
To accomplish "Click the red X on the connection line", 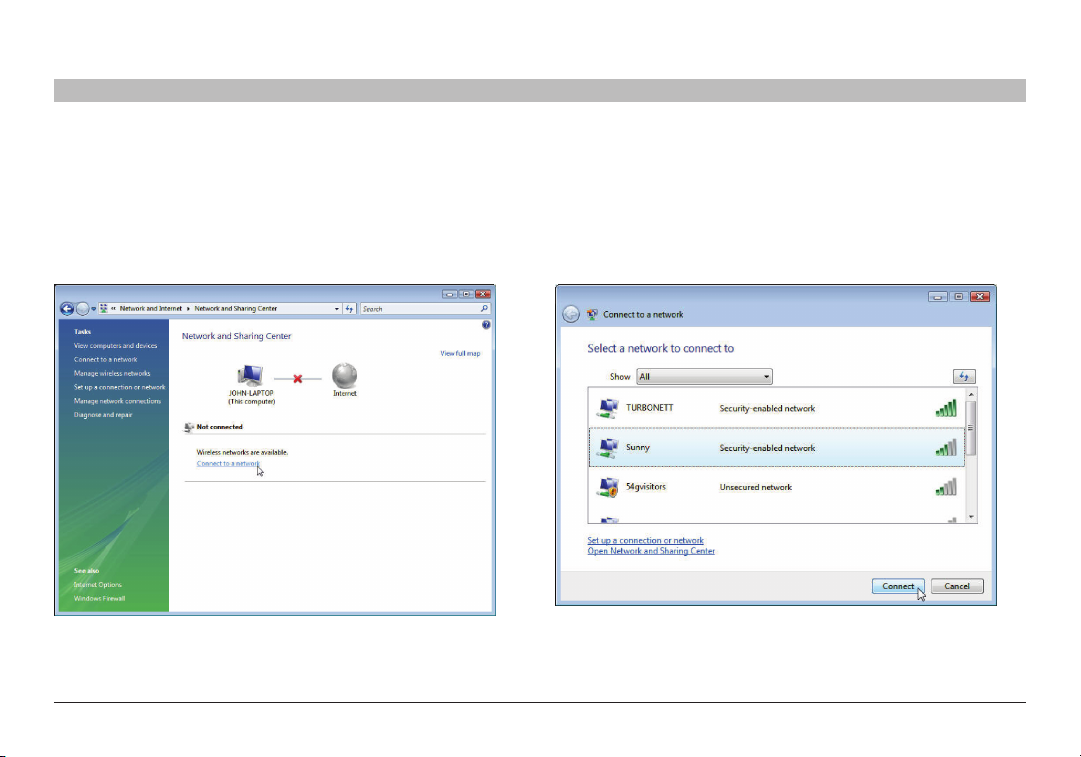I will [298, 378].
